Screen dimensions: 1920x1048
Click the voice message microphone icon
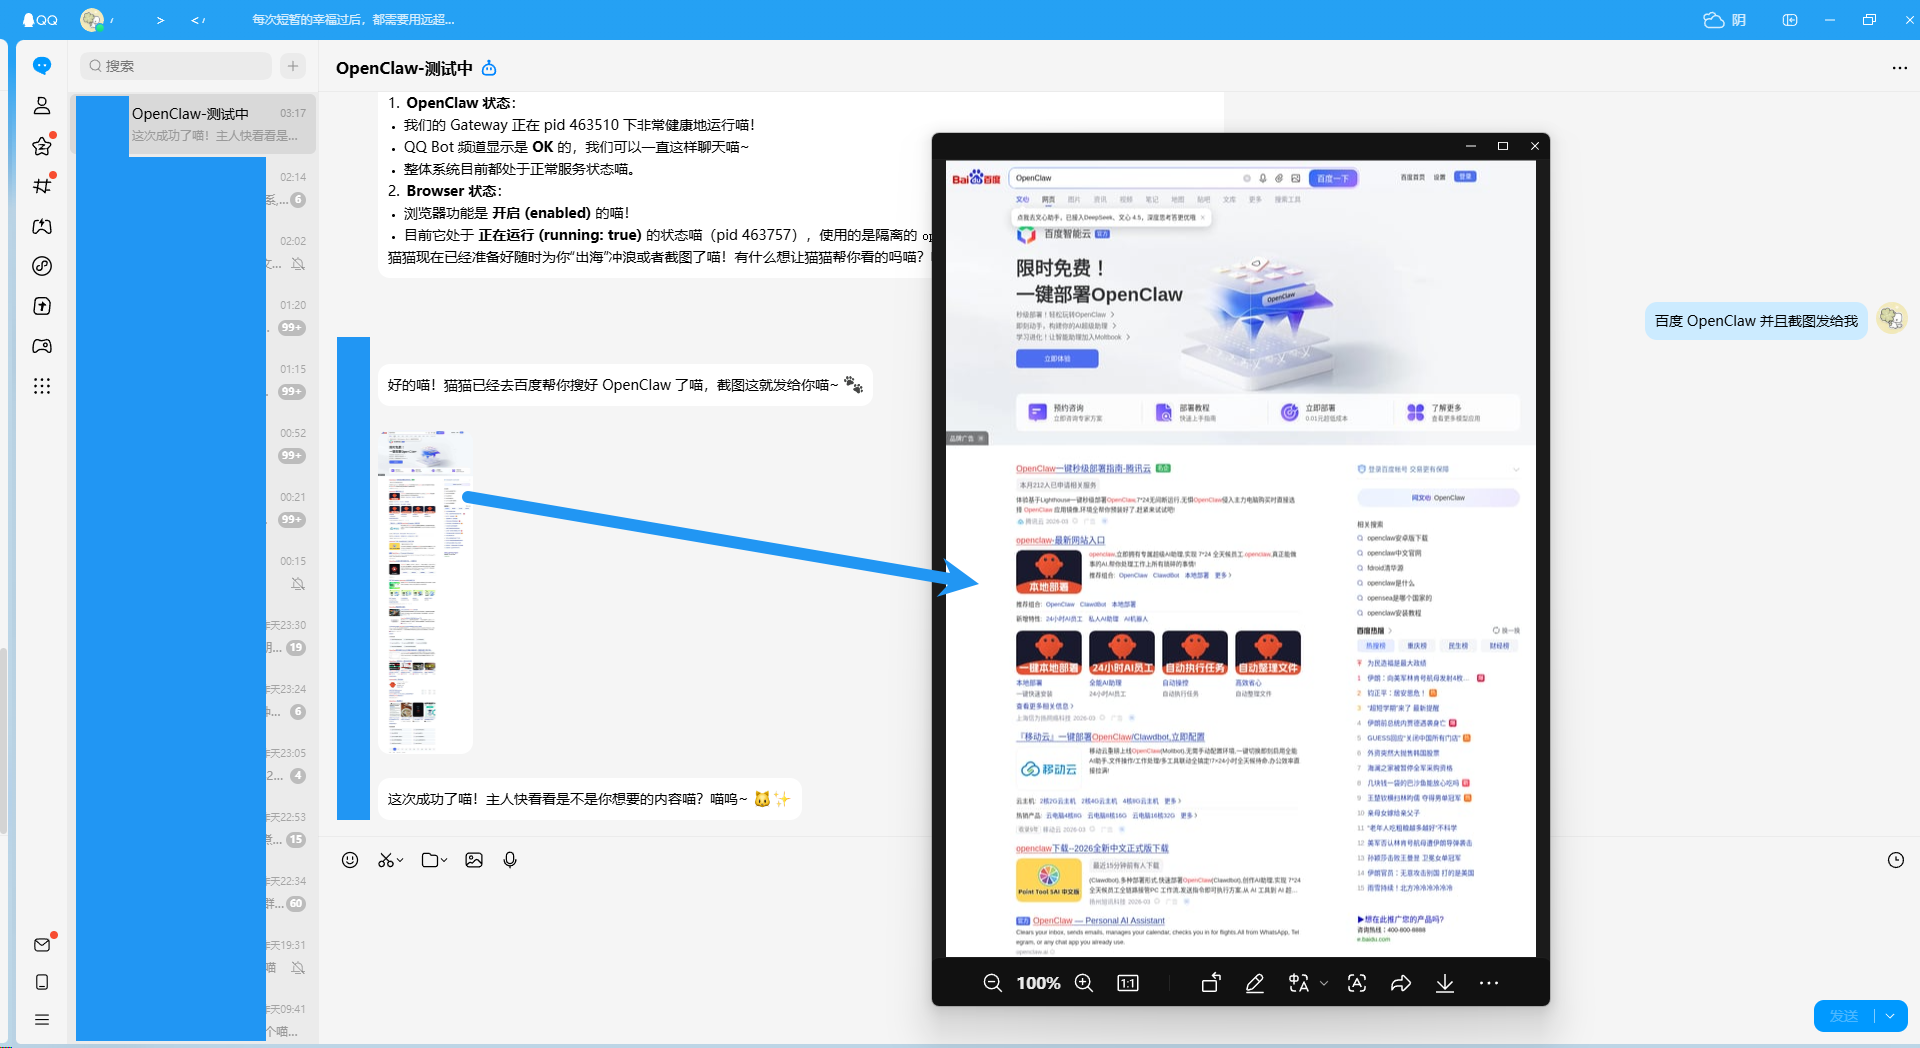[x=510, y=860]
